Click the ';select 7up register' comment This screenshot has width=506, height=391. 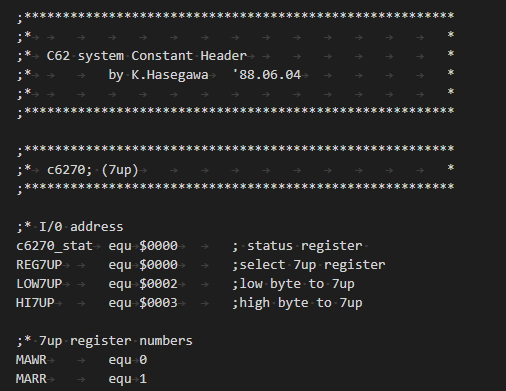click(x=309, y=265)
